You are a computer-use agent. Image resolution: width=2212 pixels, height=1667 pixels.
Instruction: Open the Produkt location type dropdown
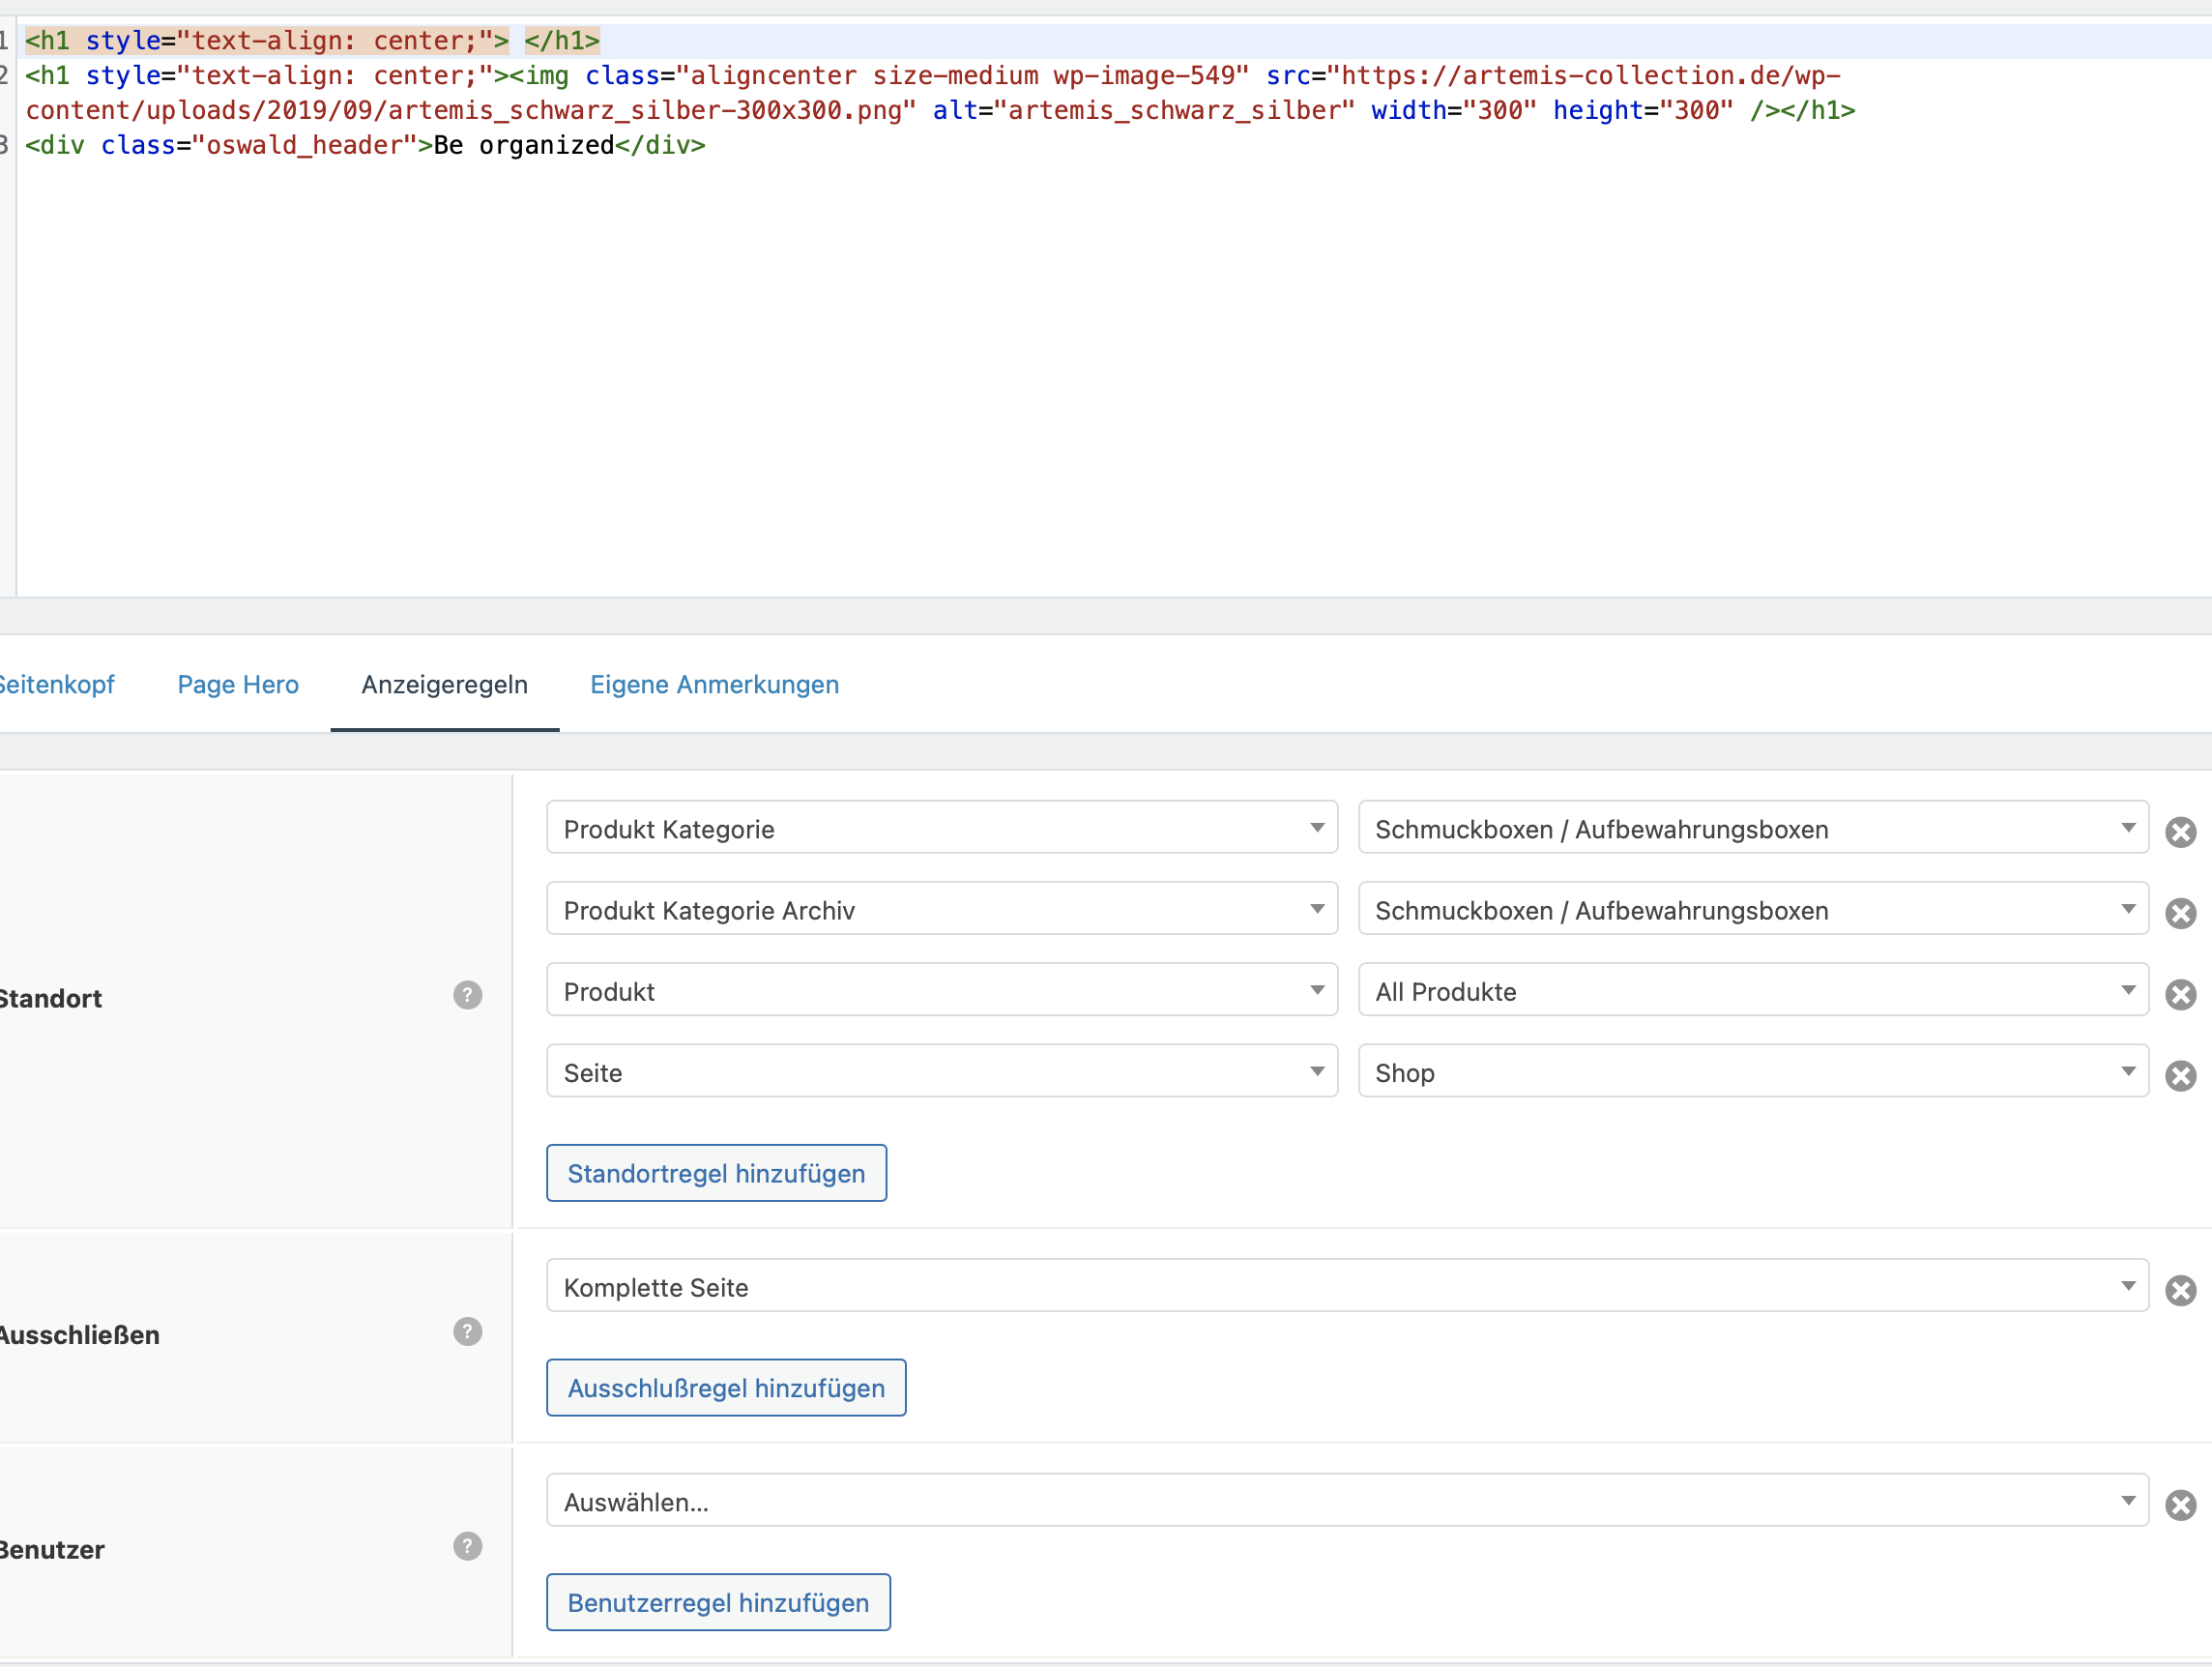[x=941, y=990]
